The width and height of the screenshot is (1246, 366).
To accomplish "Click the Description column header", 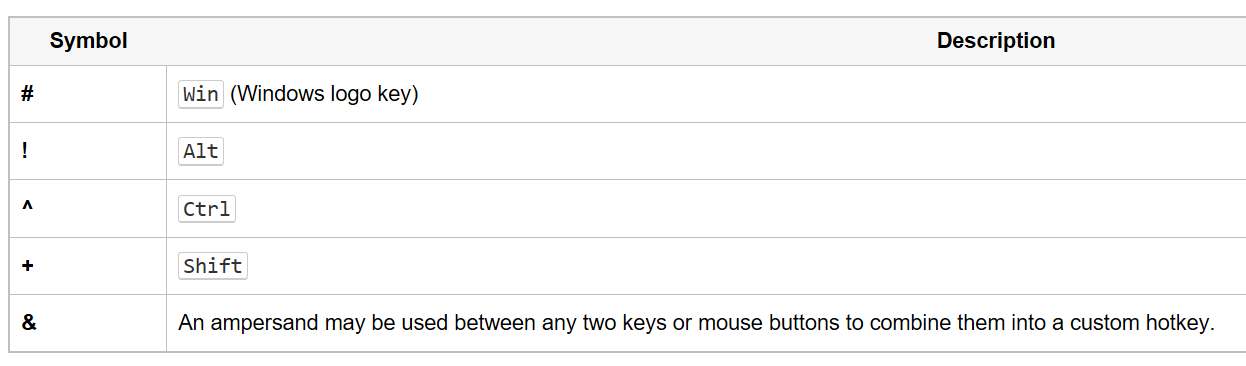I will (x=995, y=41).
